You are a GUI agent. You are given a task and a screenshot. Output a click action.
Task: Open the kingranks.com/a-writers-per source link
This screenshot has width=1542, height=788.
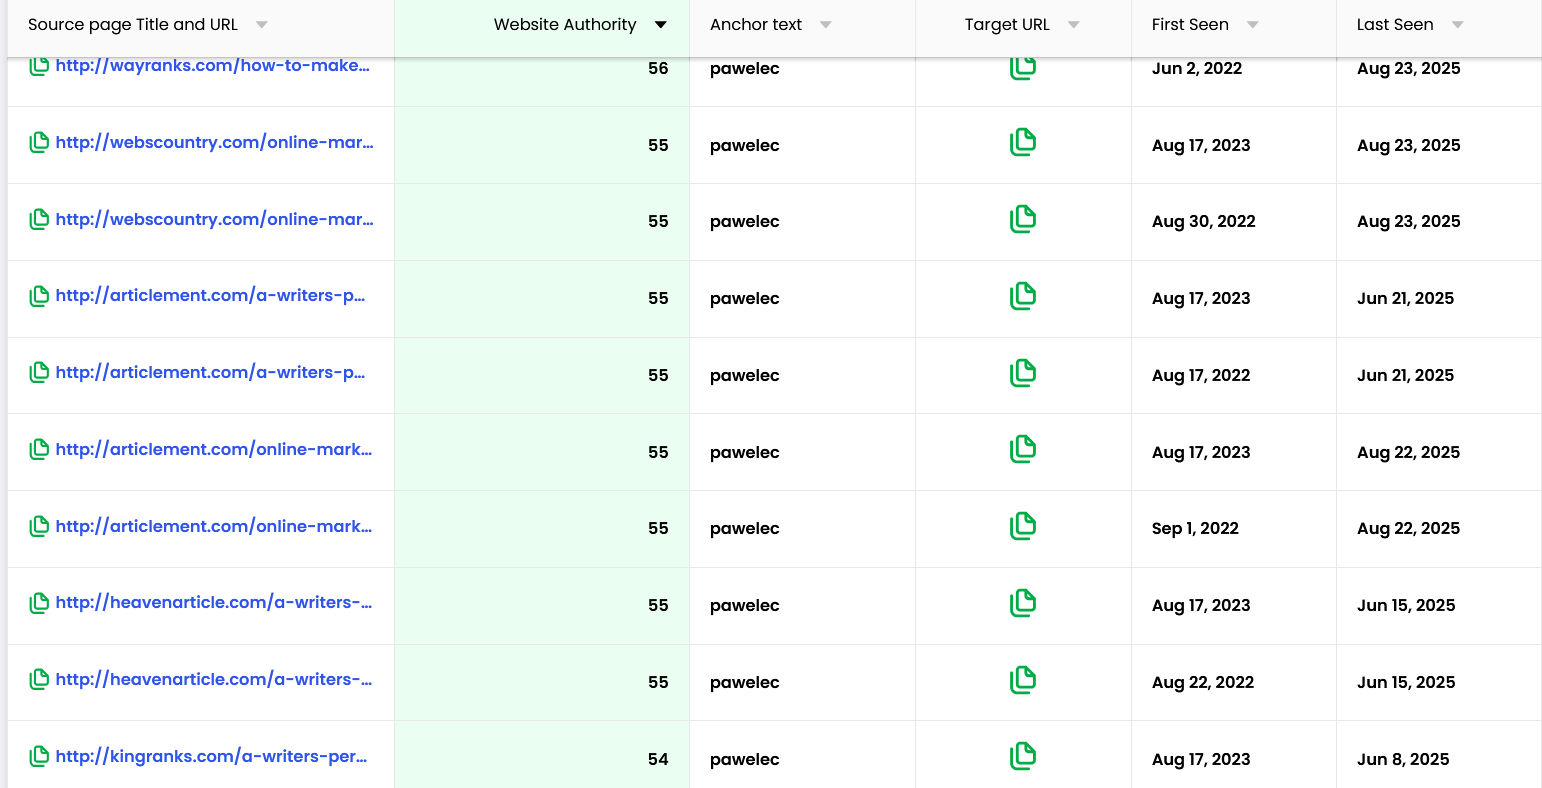point(211,757)
